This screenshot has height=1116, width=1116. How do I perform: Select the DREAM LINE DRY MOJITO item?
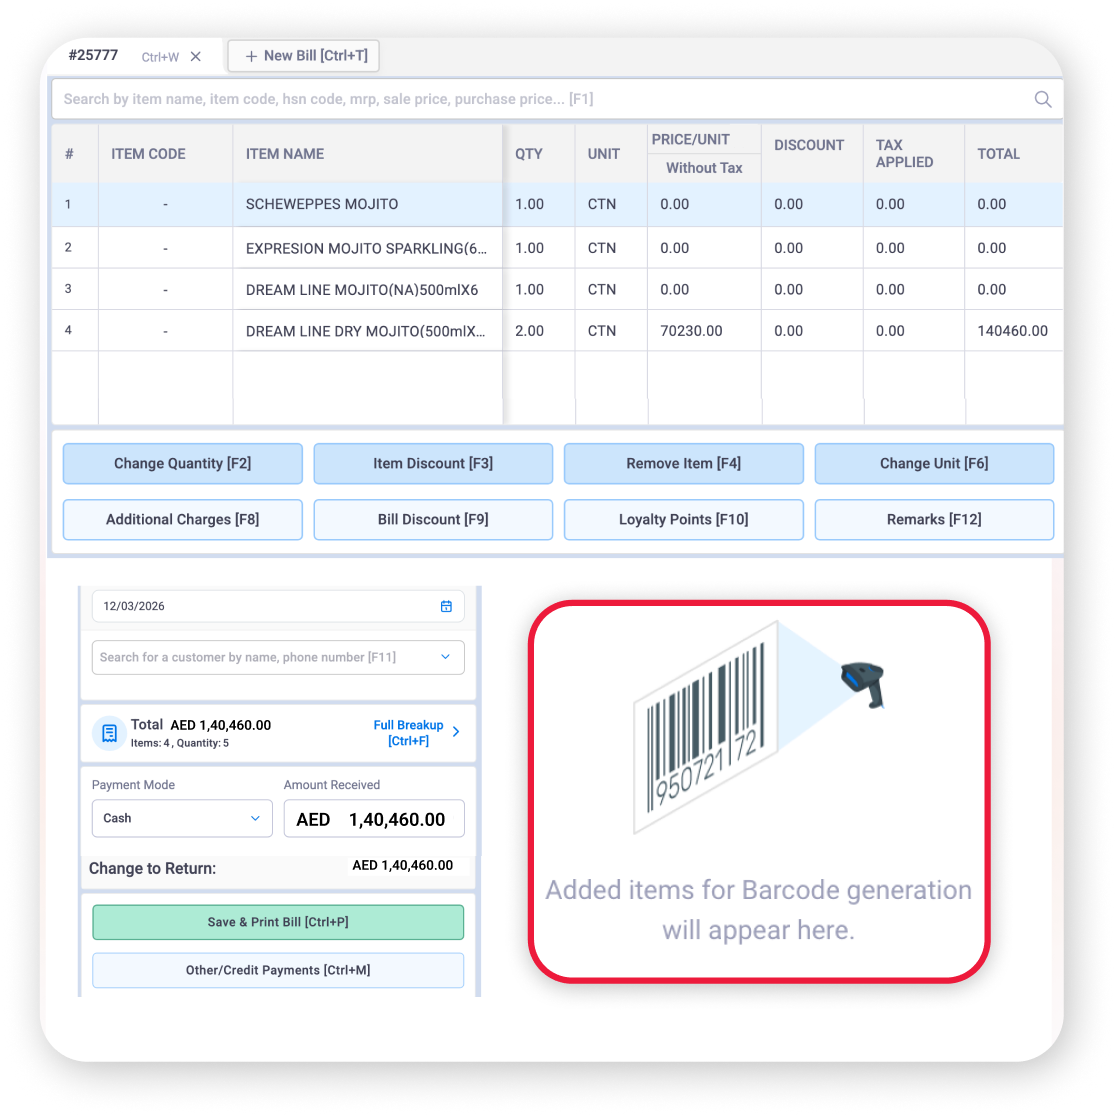pyautogui.click(x=366, y=331)
